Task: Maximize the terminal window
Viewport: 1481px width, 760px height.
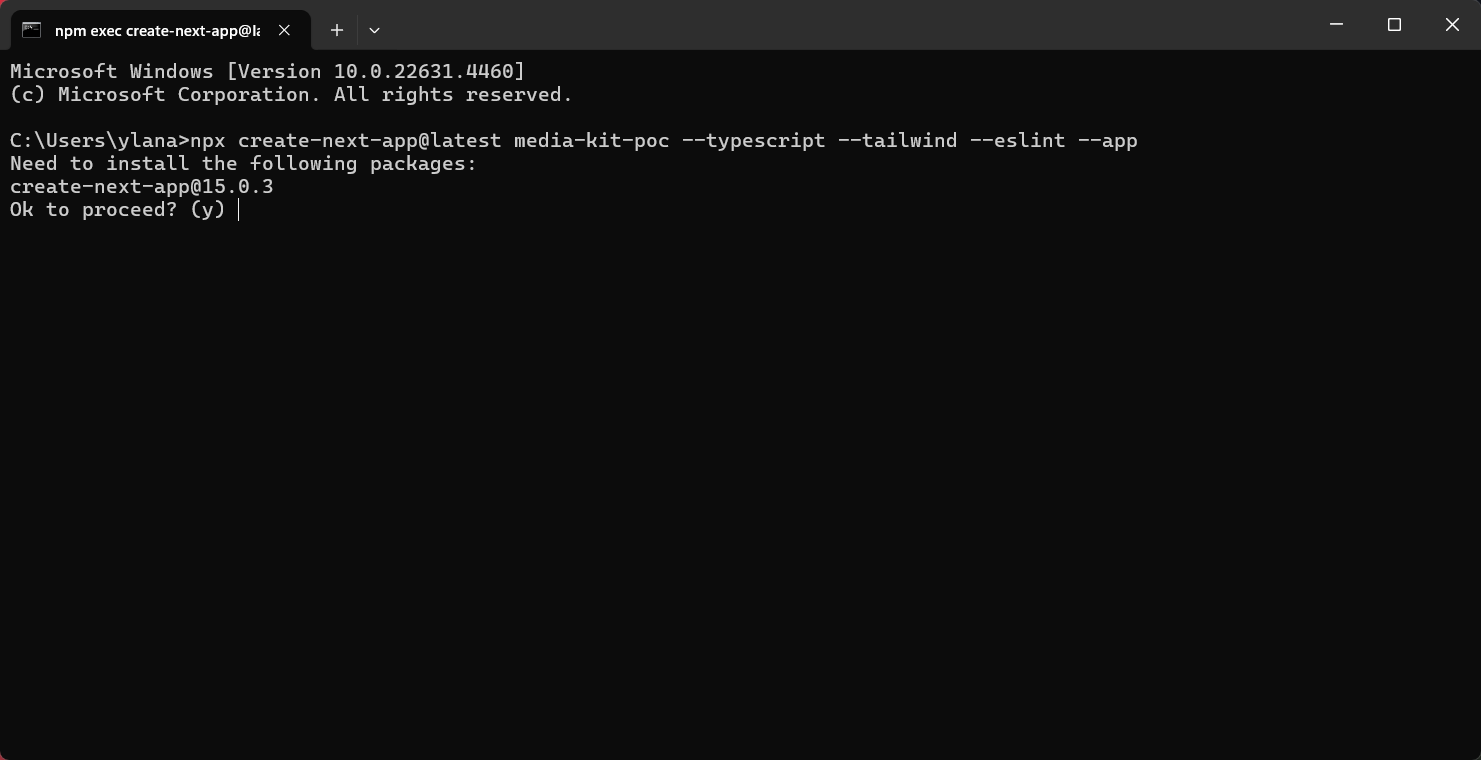Action: click(1394, 24)
